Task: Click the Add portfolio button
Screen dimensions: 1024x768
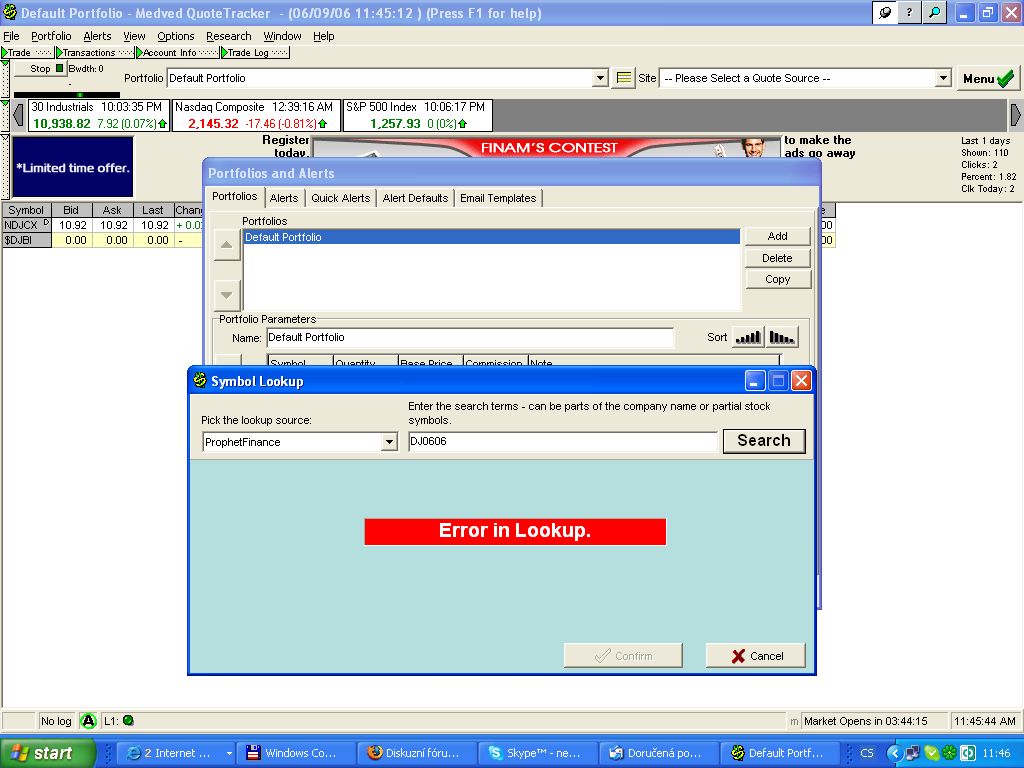Action: (x=777, y=236)
